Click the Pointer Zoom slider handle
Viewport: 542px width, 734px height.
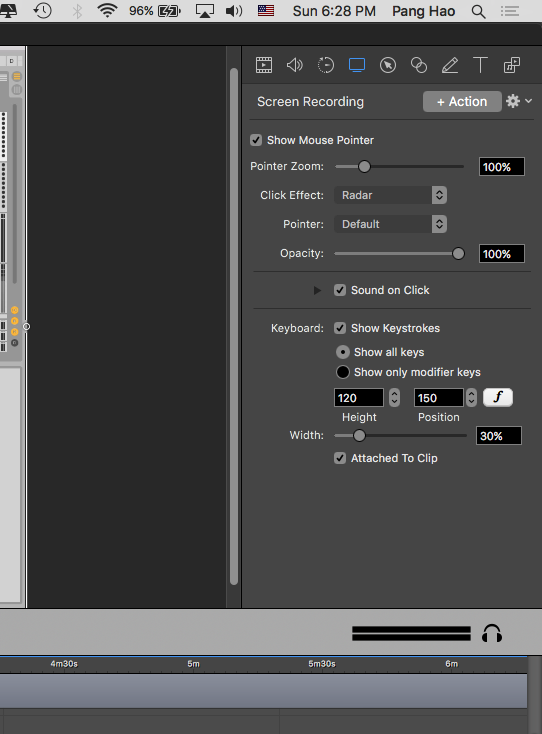(364, 166)
